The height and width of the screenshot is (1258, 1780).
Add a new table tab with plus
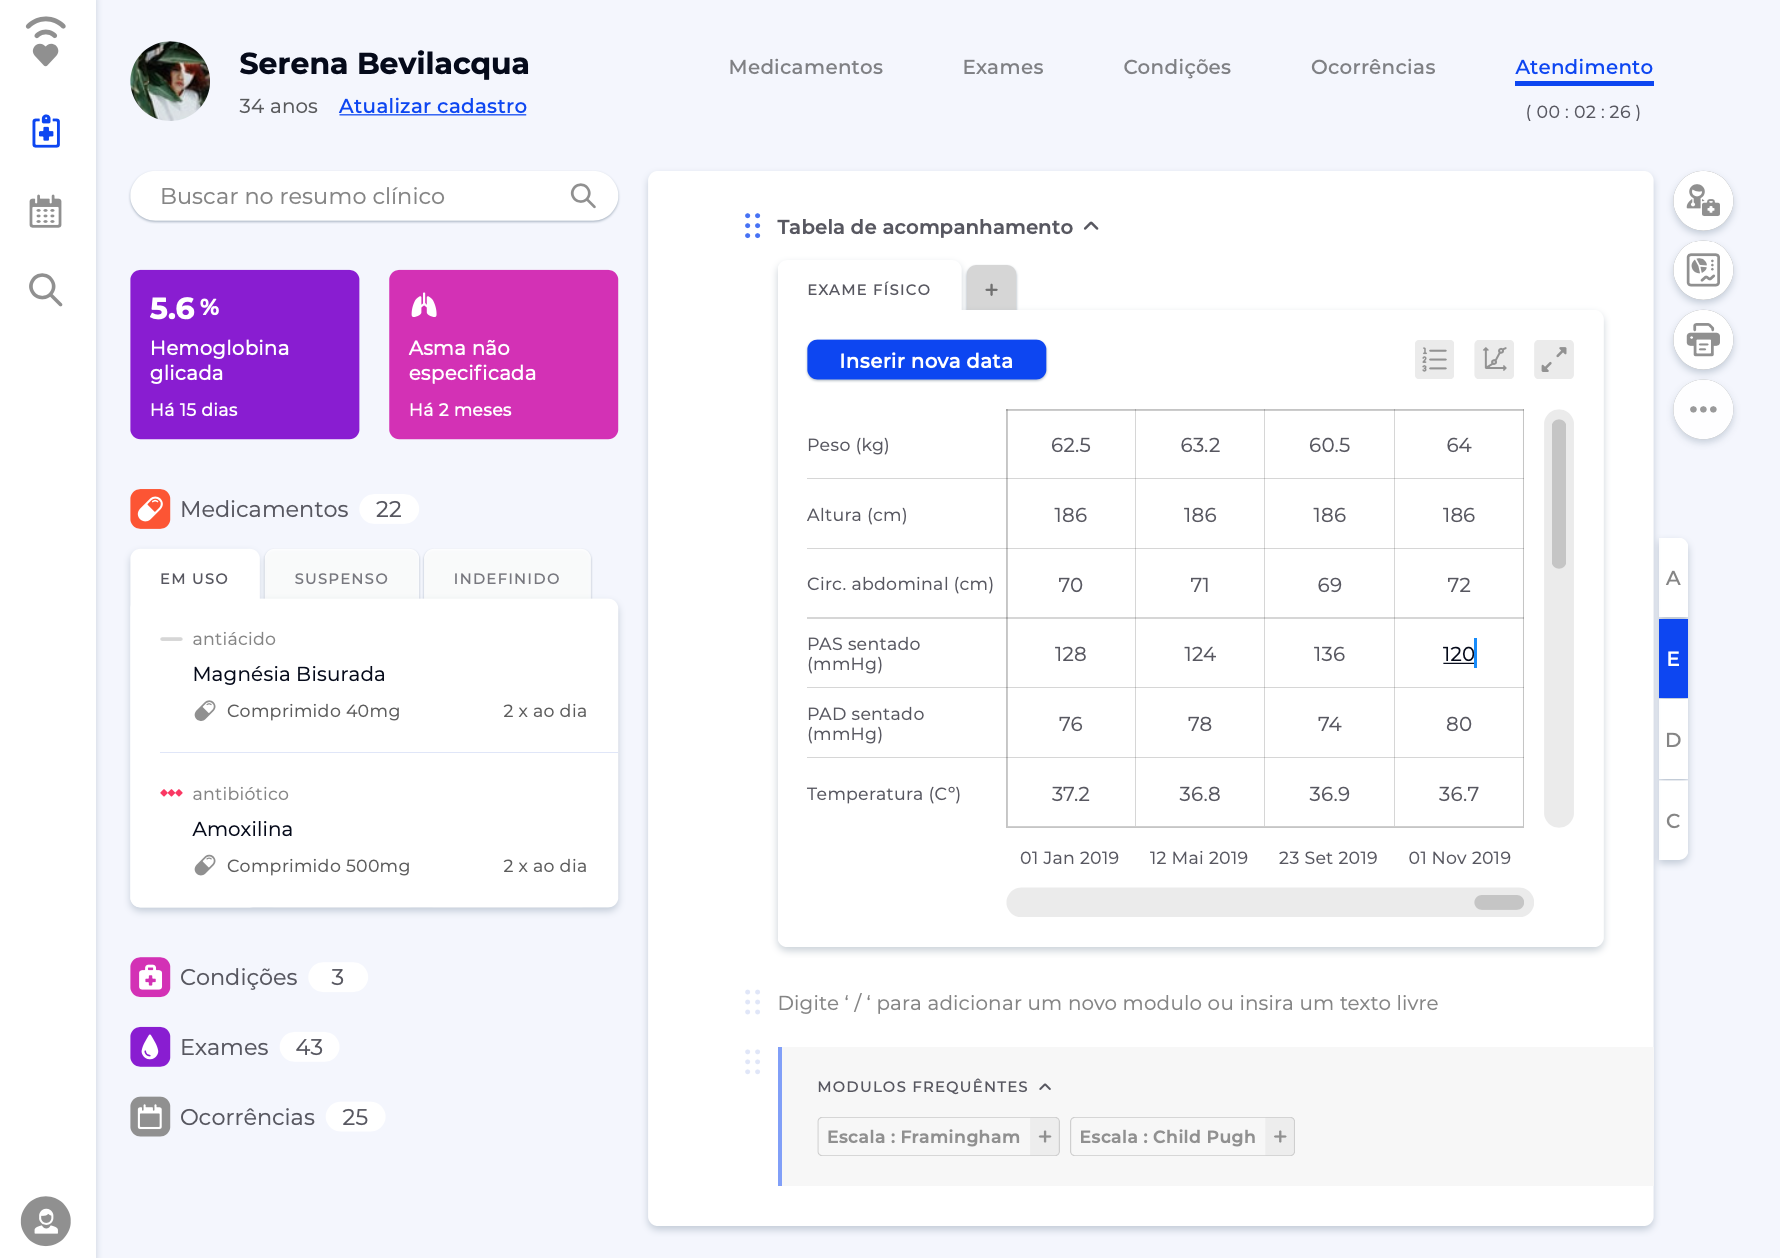(x=991, y=289)
